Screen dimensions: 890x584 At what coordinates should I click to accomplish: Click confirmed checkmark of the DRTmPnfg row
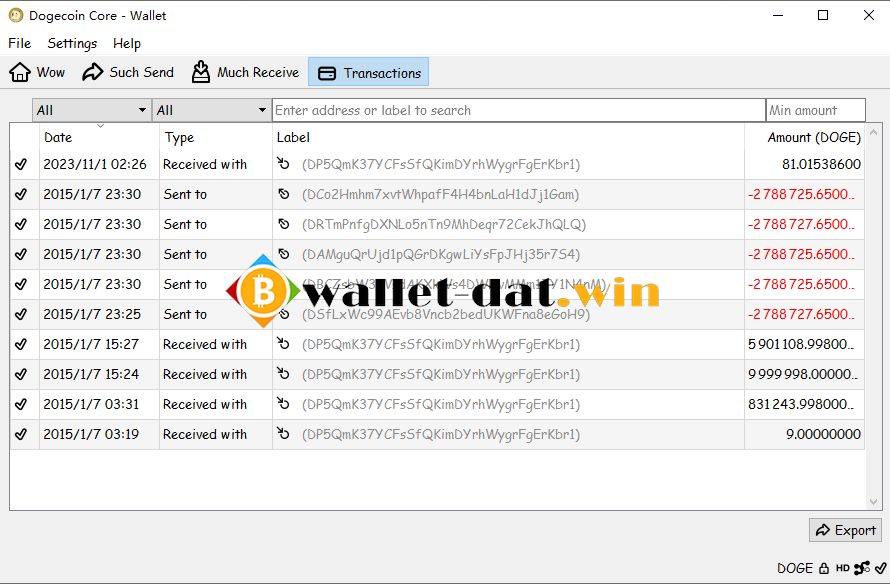21,224
